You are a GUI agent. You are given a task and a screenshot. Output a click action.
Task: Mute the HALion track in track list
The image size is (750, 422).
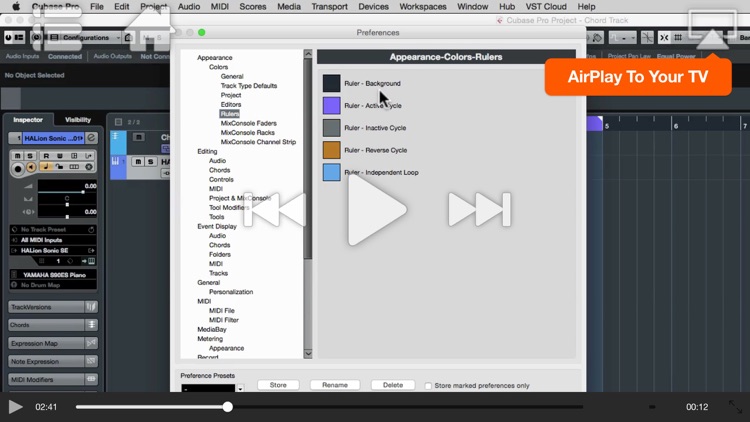coord(139,162)
